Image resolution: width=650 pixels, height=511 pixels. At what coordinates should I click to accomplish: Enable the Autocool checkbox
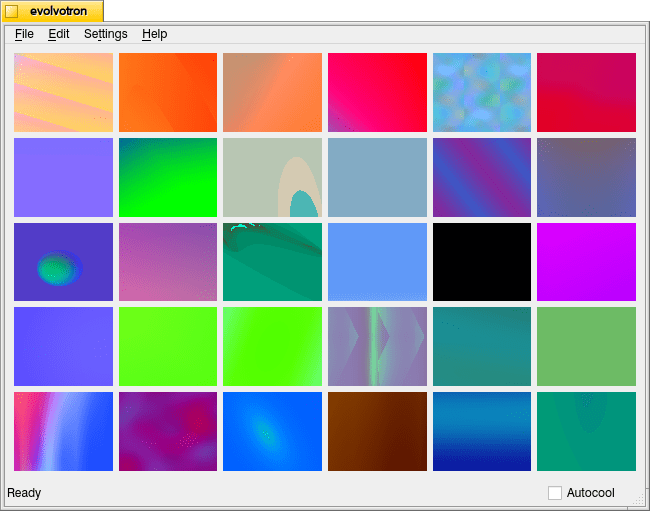[x=555, y=493]
